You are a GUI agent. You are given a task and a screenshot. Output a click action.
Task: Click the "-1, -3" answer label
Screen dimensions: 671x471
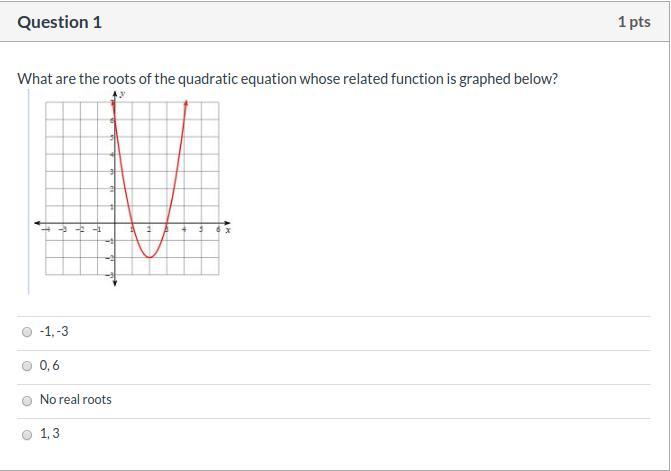54,332
